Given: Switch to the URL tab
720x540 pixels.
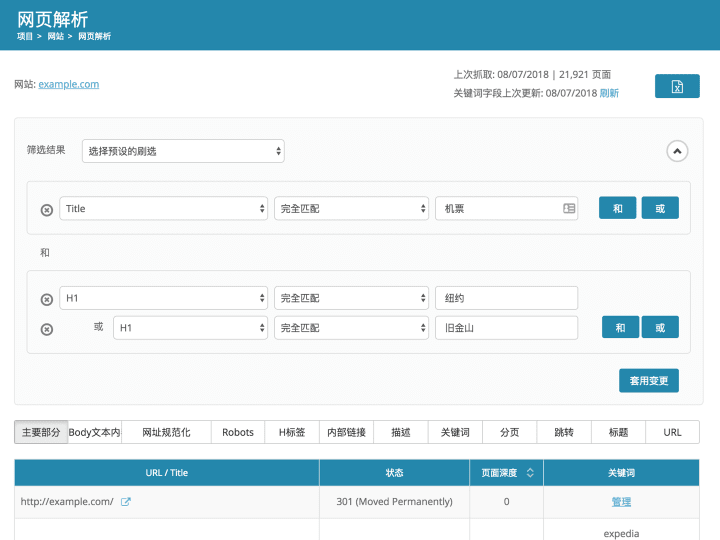Looking at the screenshot, I should (672, 432).
